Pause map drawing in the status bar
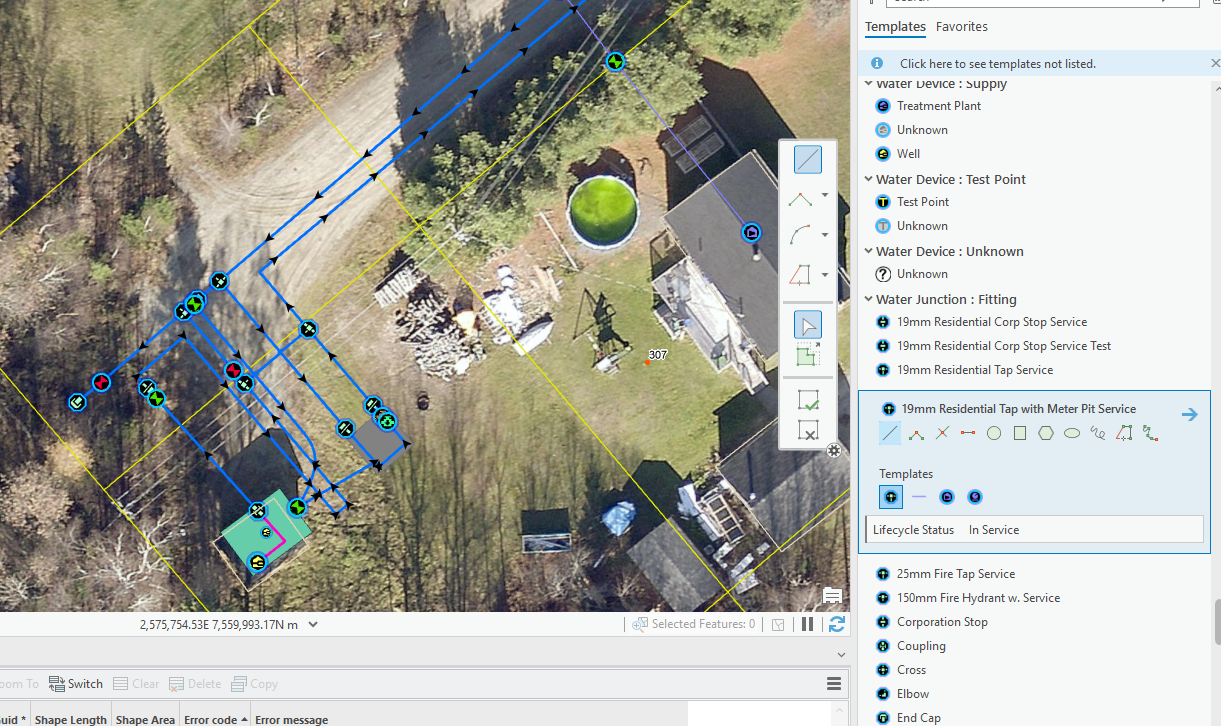Viewport: 1221px width, 726px height. pyautogui.click(x=807, y=623)
